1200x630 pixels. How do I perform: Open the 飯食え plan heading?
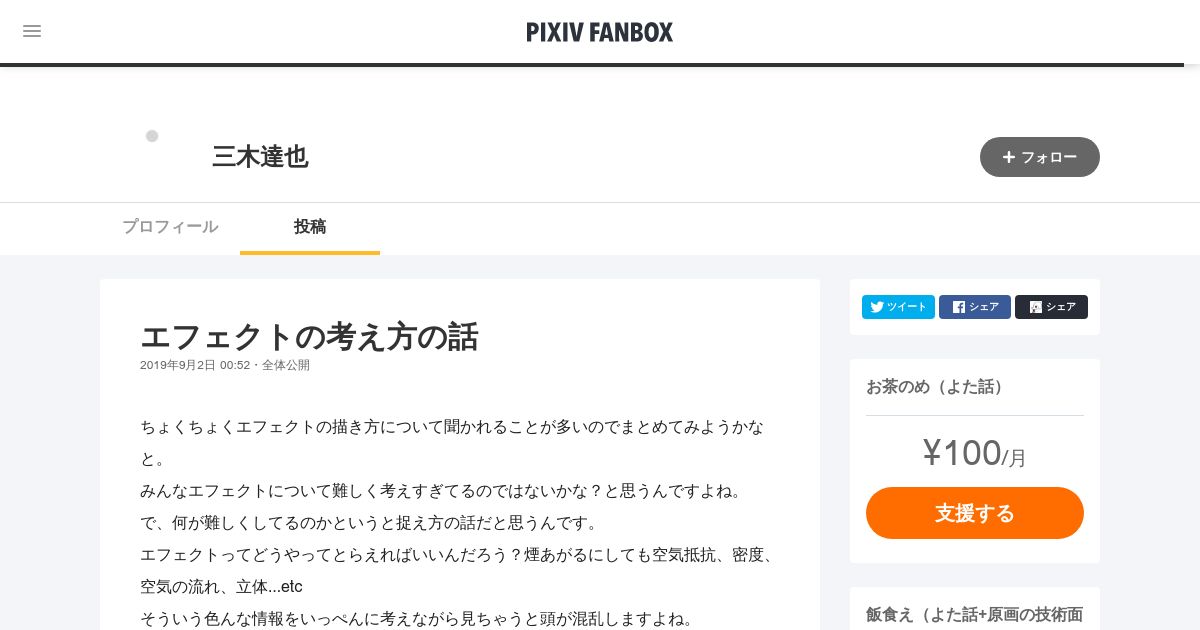975,615
